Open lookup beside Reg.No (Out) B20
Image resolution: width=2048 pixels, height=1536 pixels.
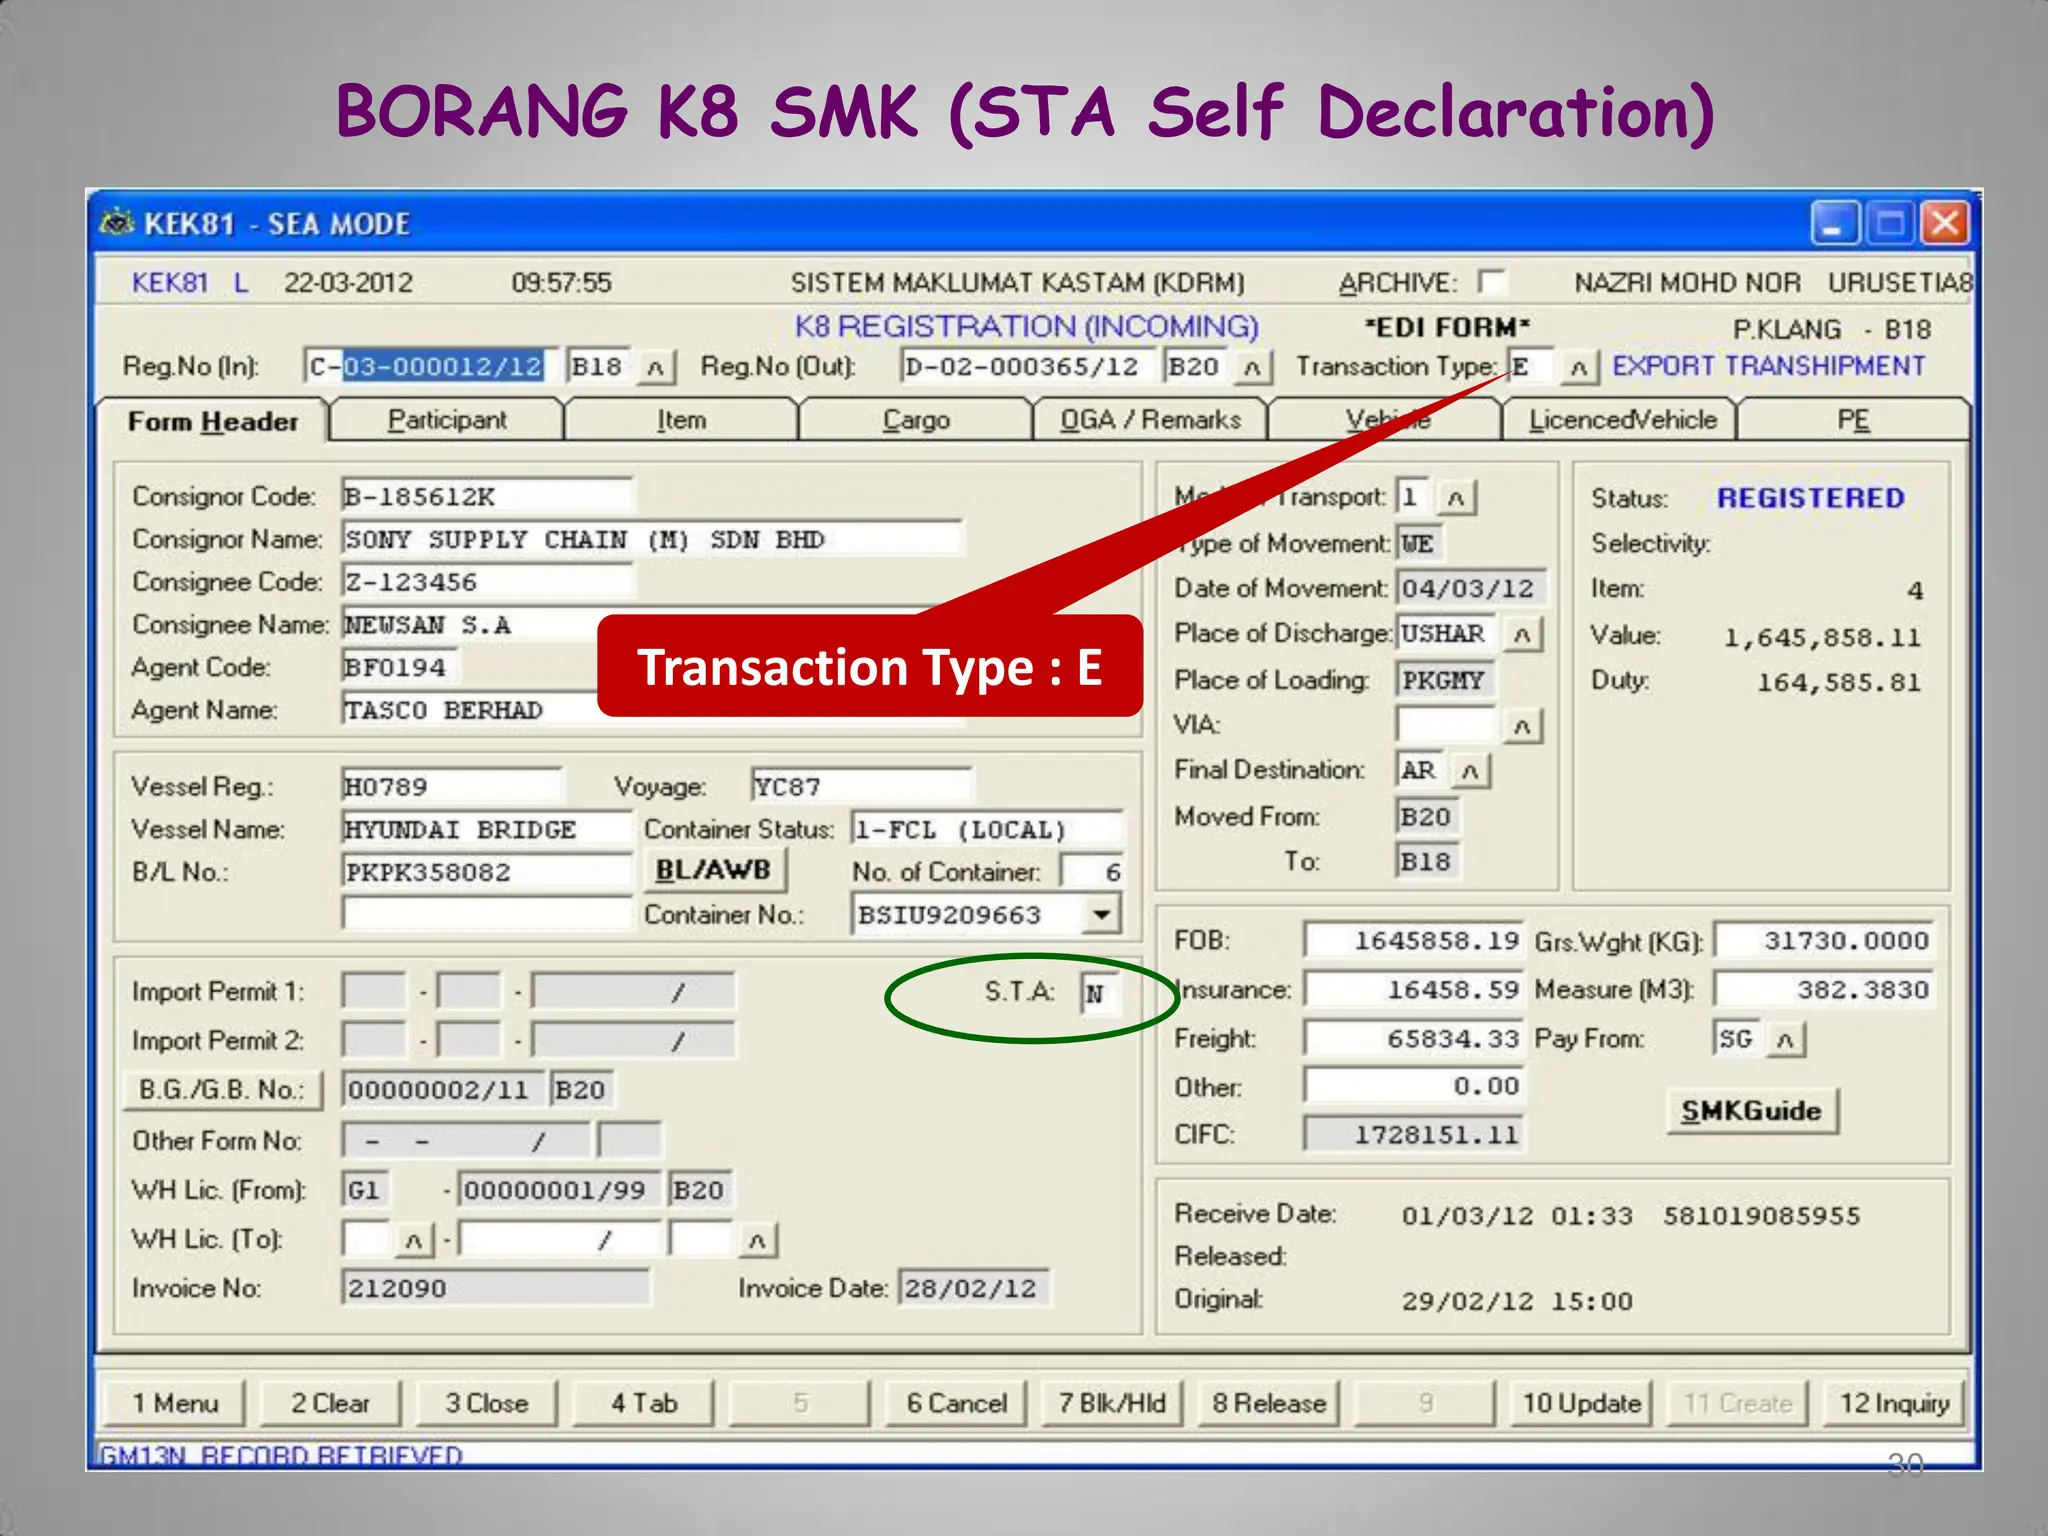[1252, 367]
